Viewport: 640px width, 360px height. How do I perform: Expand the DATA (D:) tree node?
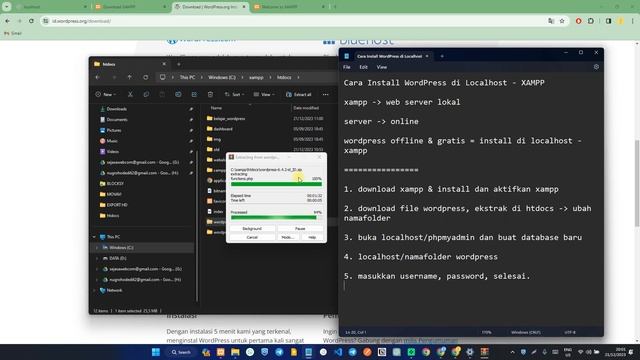tap(97, 258)
